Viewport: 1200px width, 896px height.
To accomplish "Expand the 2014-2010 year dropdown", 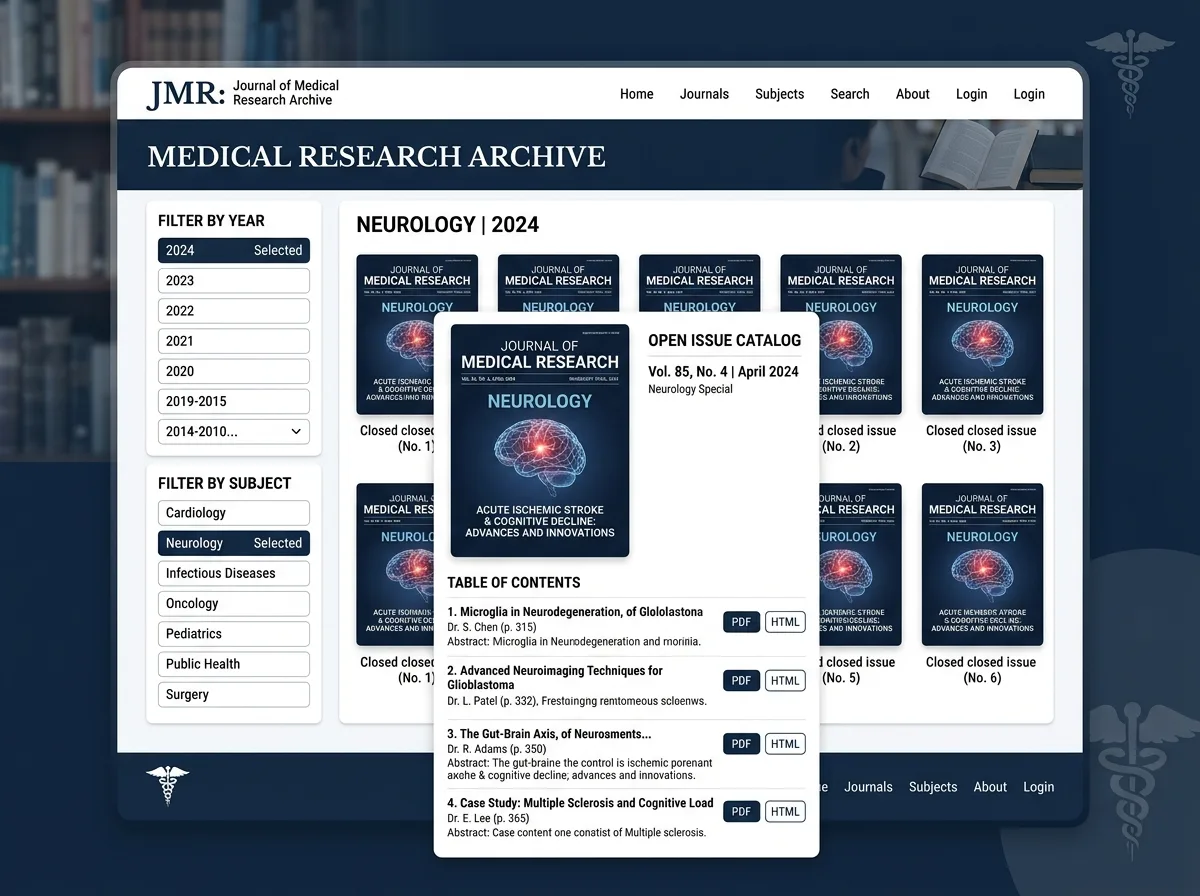I will point(234,431).
